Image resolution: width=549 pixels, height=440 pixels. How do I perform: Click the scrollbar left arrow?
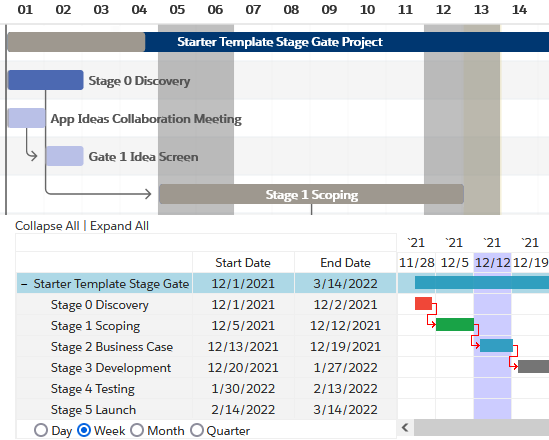[405, 427]
